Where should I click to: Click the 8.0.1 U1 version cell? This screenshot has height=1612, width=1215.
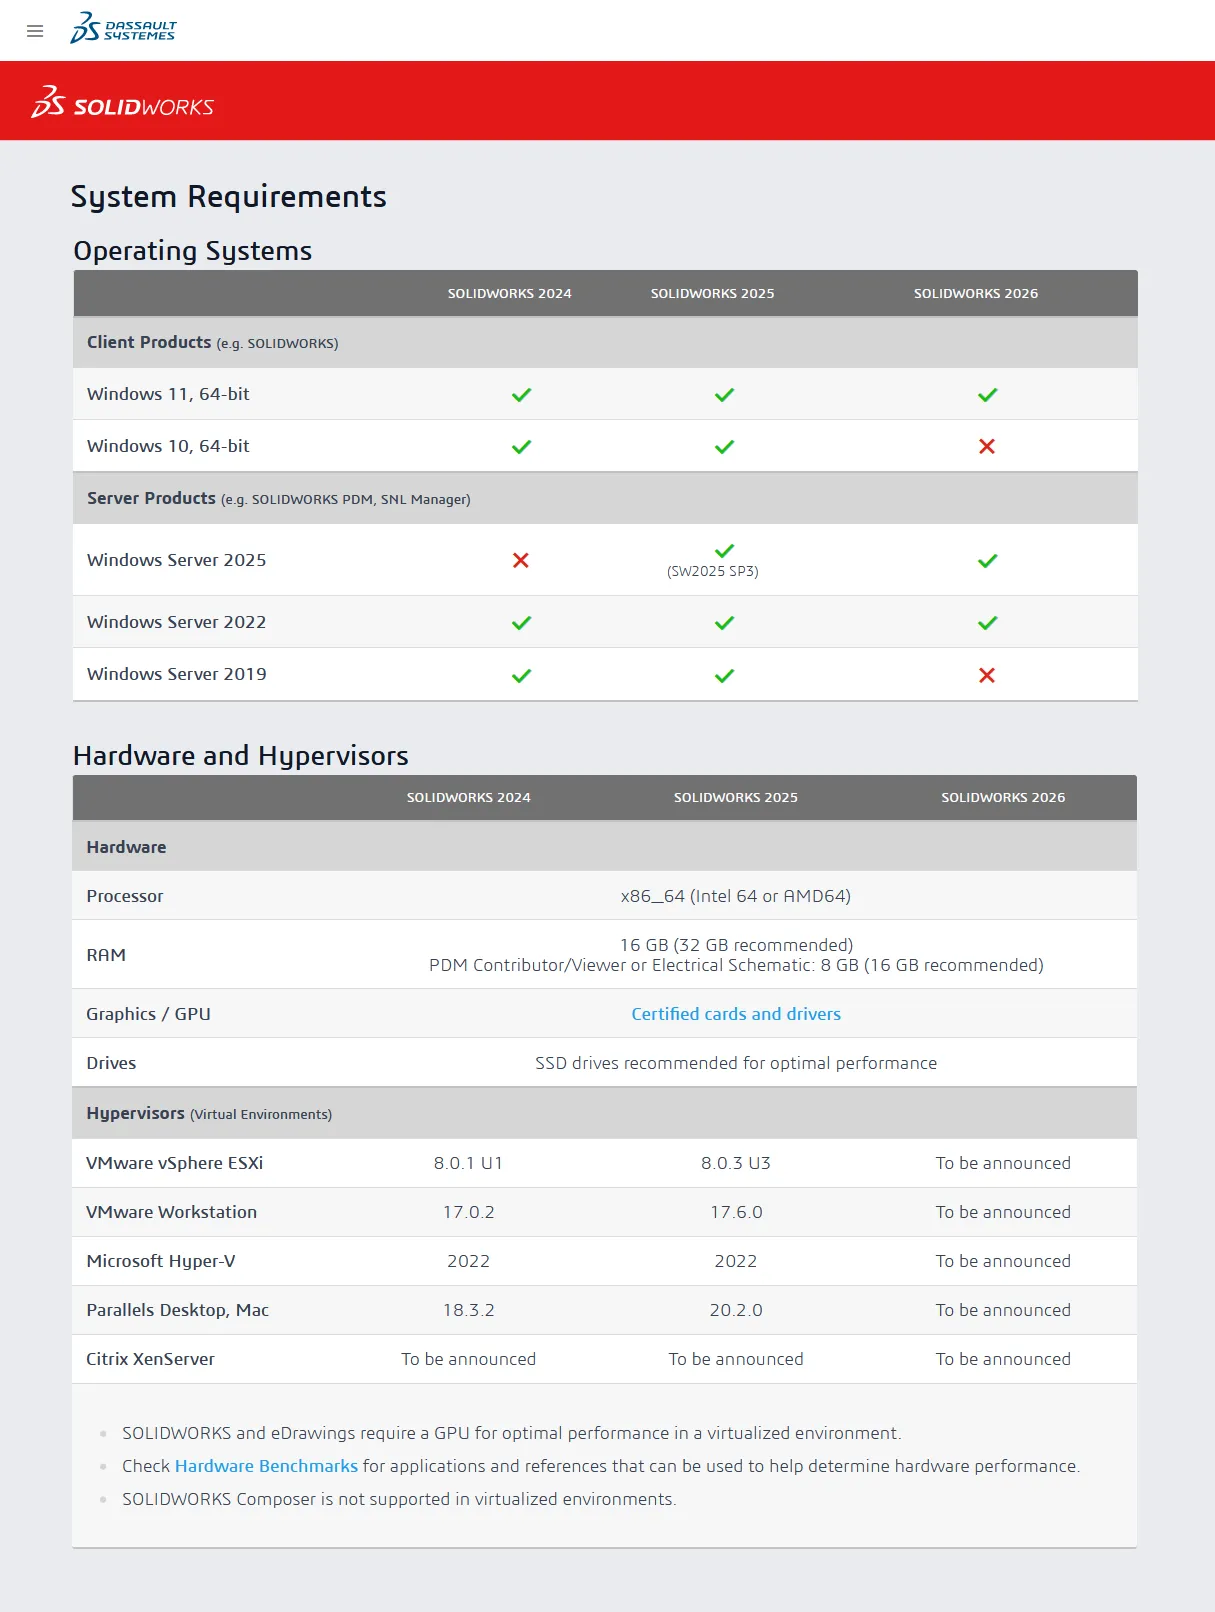pos(469,1163)
